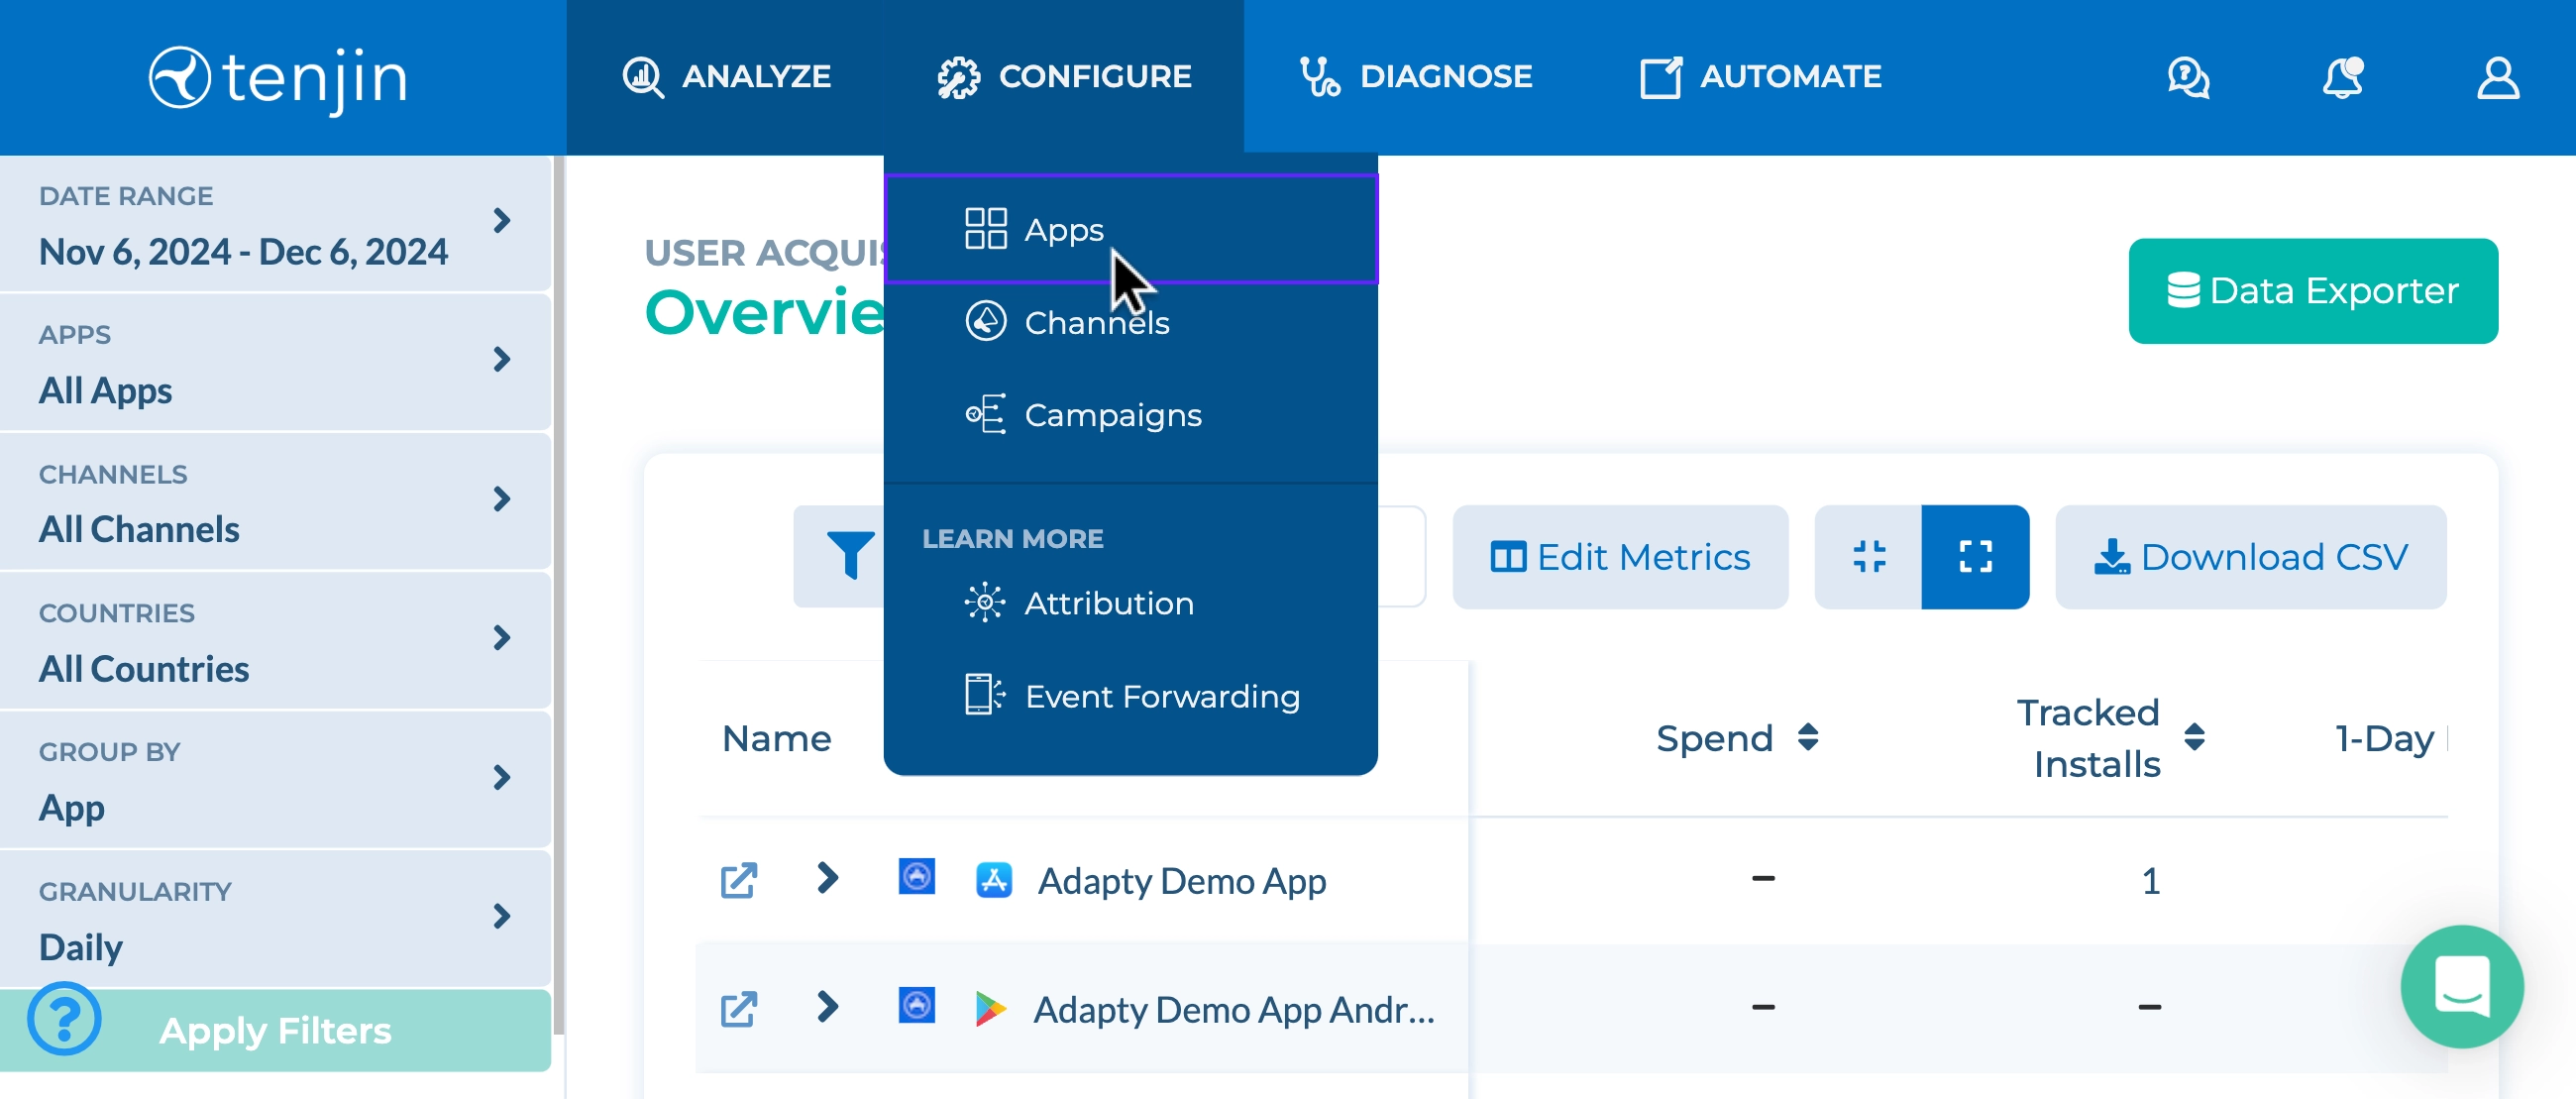
Task: Switch to expanded table view
Action: pos(1974,556)
